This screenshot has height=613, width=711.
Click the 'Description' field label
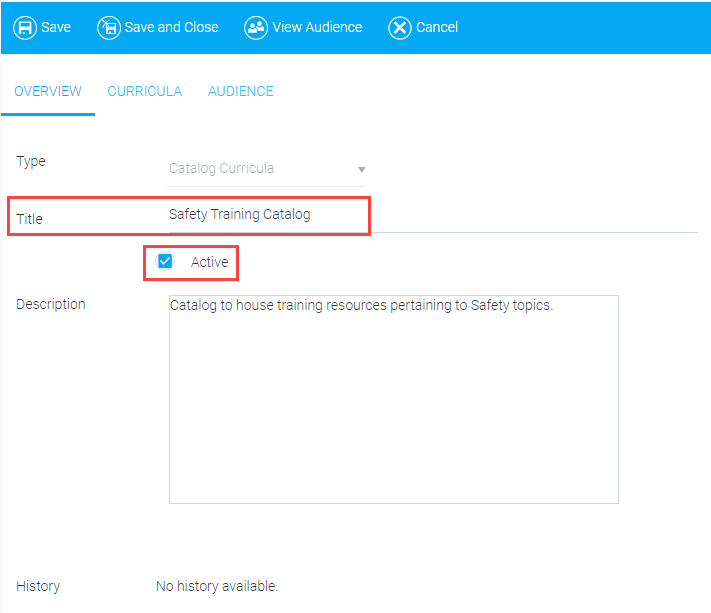click(51, 304)
